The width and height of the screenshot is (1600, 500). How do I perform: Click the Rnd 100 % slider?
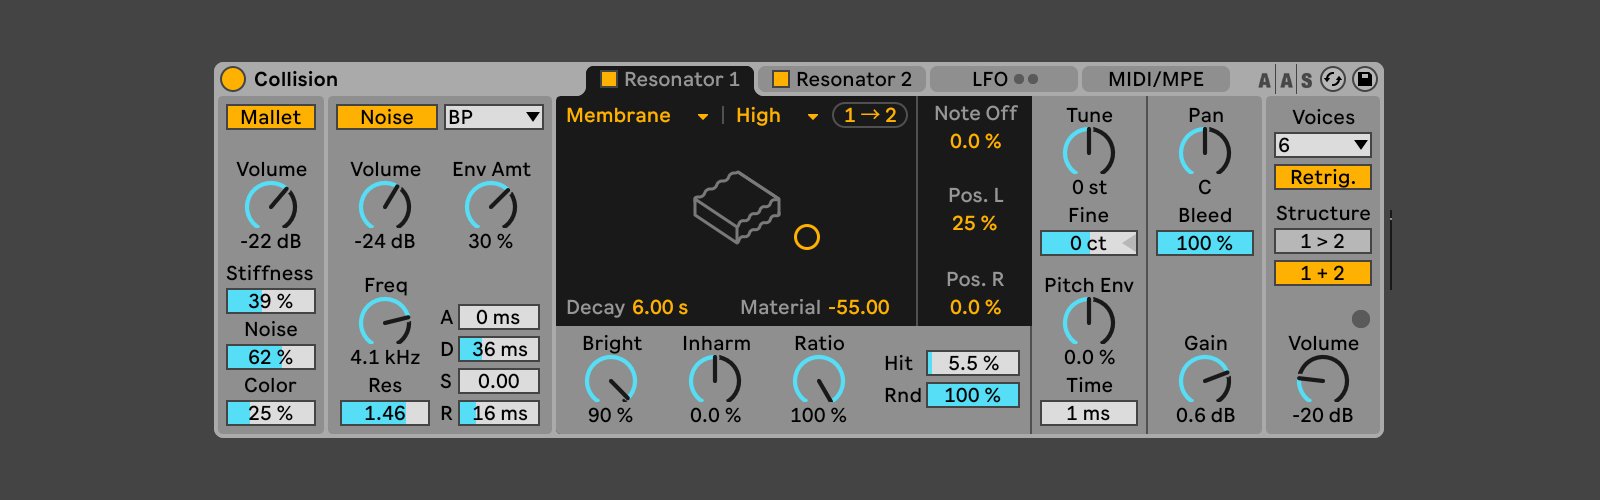coord(973,395)
